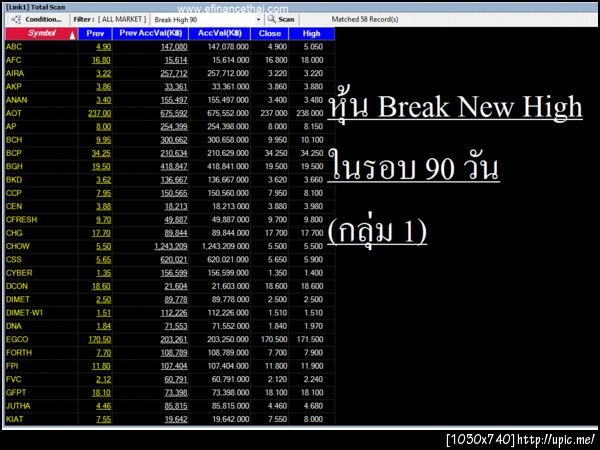Click KIAT High value 8.000
The width and height of the screenshot is (600, 450).
313,419
